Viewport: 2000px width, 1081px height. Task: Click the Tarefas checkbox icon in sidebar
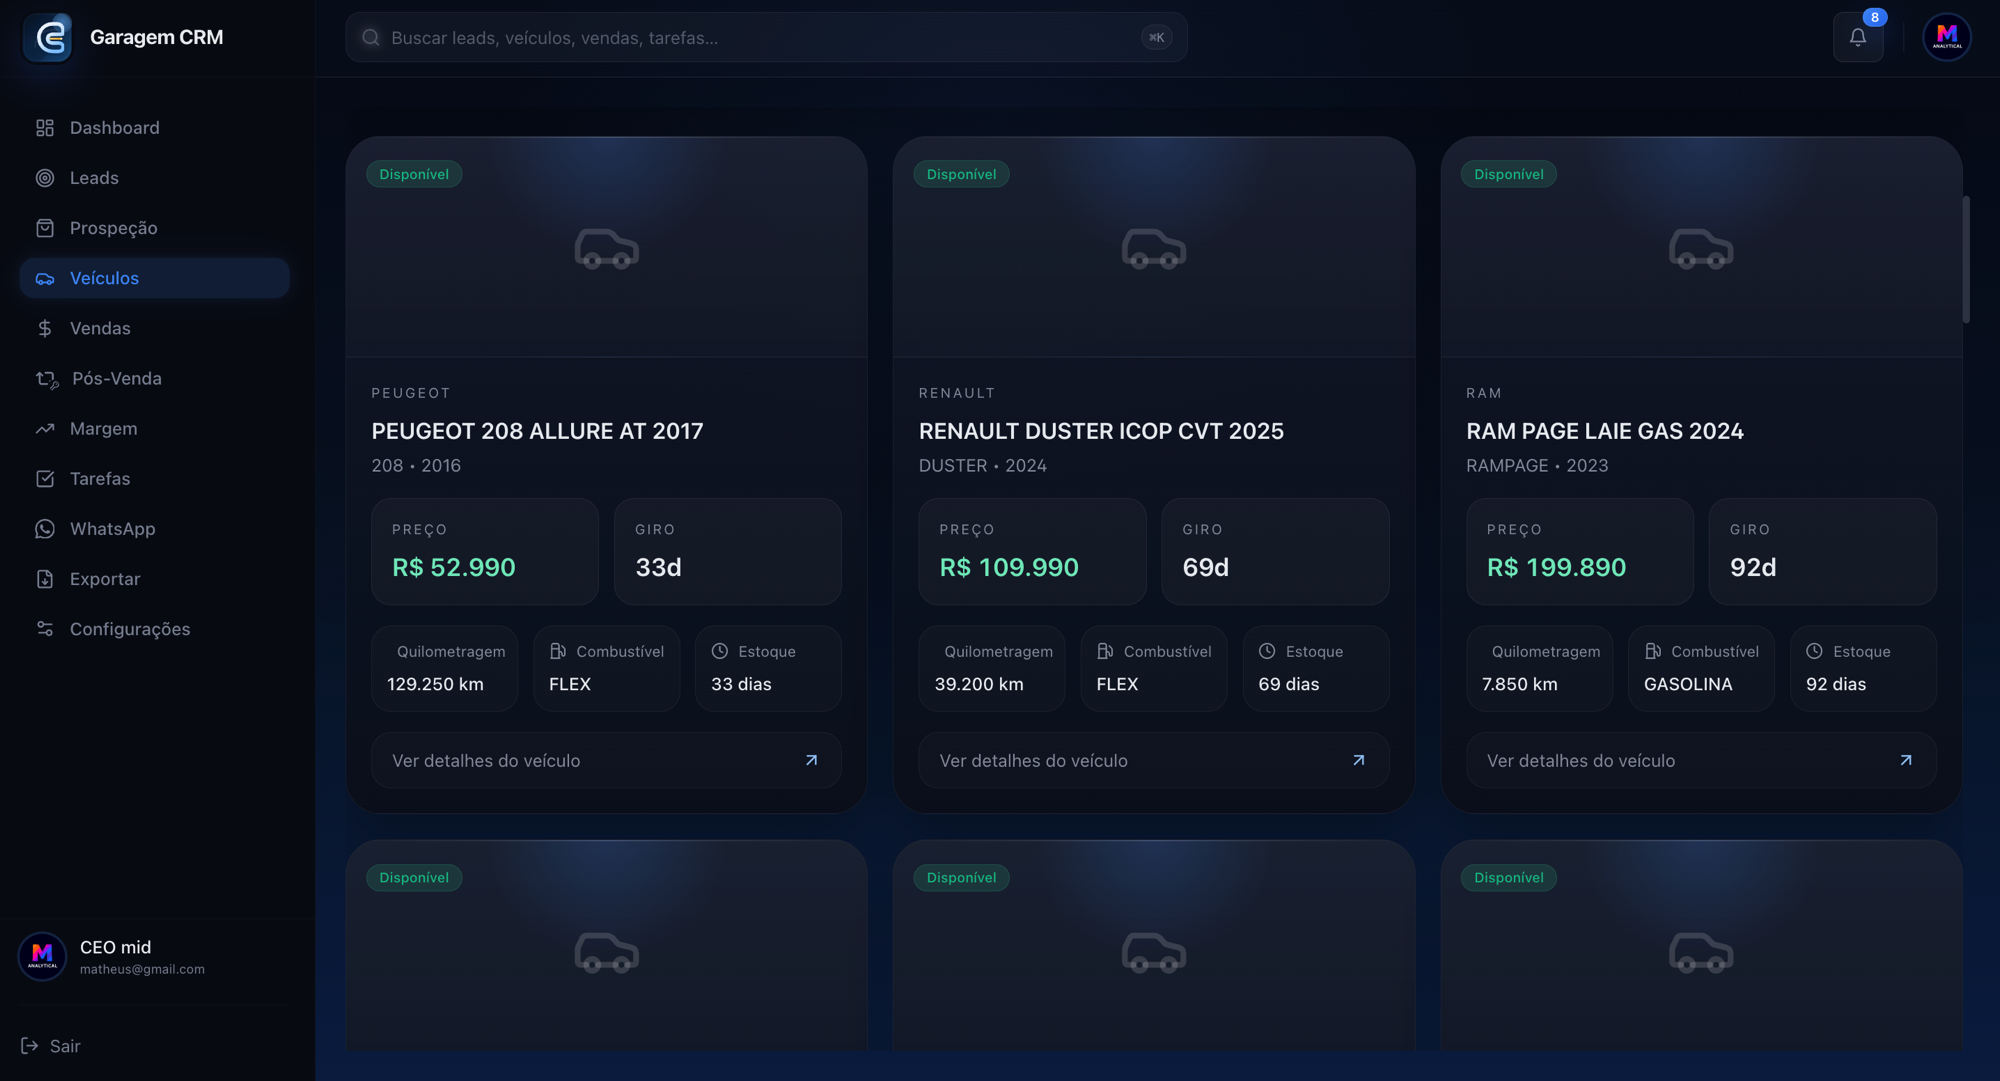click(45, 479)
